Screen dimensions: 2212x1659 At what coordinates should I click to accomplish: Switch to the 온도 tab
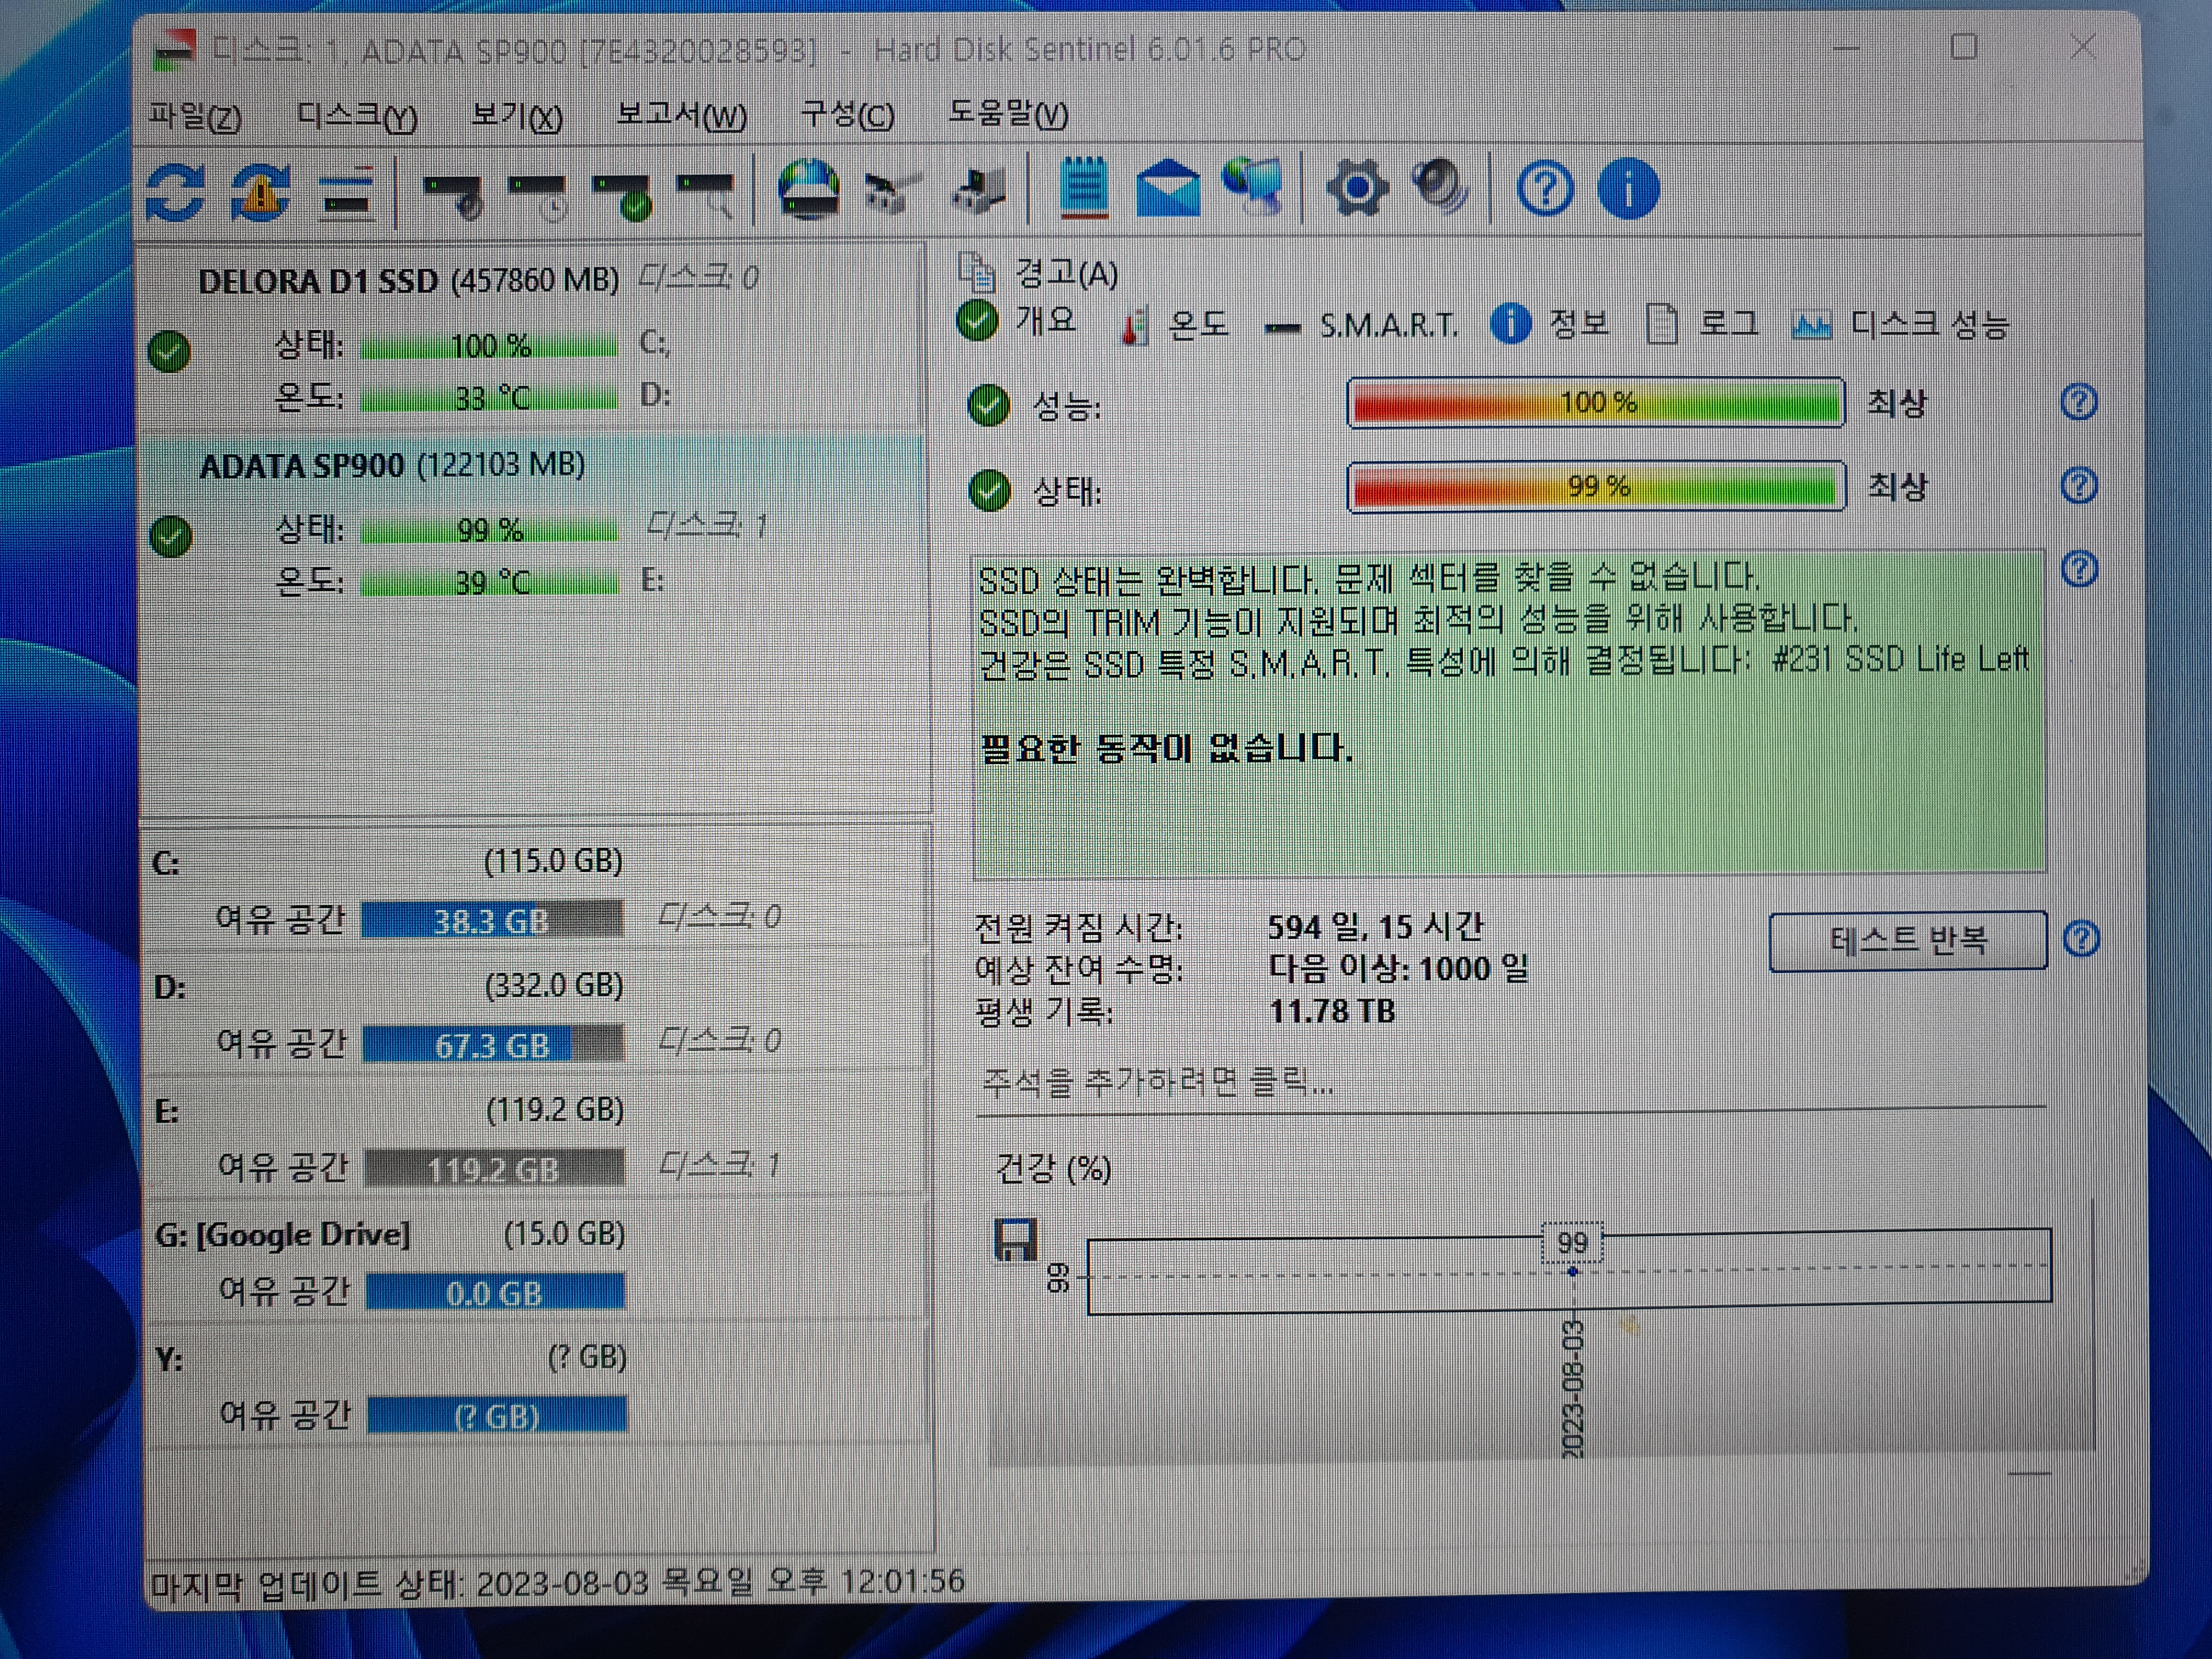tap(1175, 325)
